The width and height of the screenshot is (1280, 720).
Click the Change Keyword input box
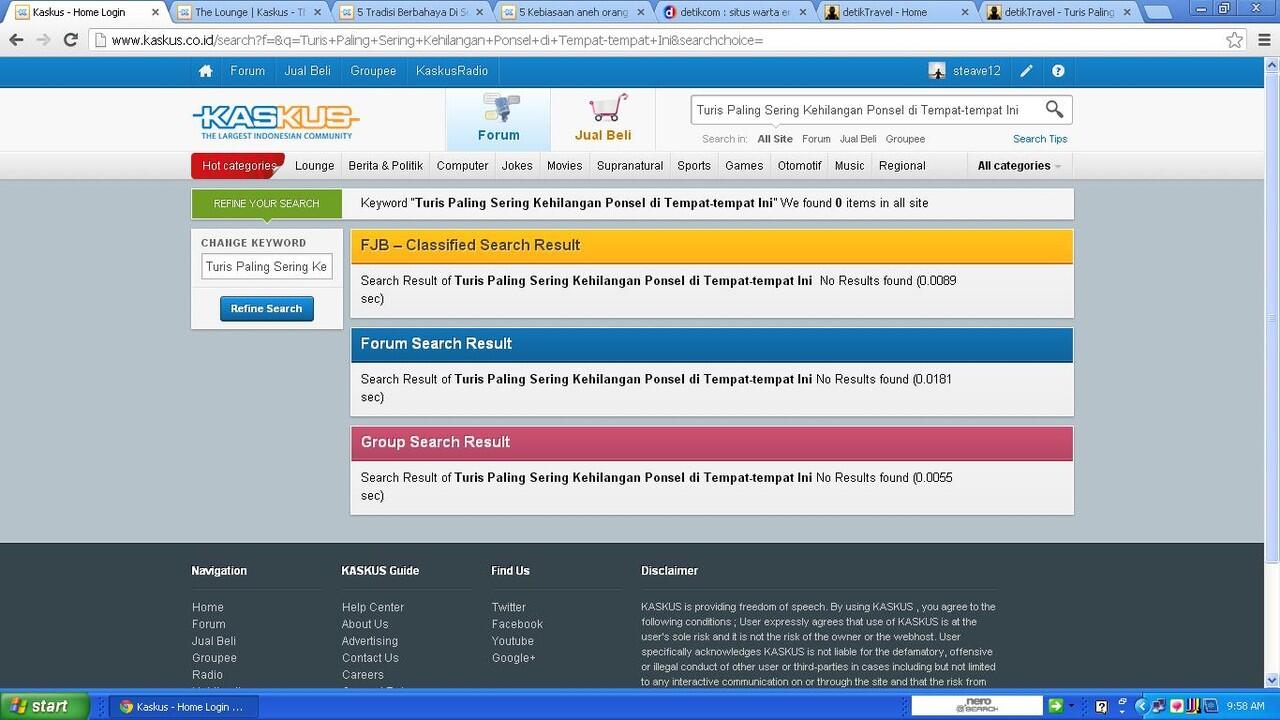267,267
